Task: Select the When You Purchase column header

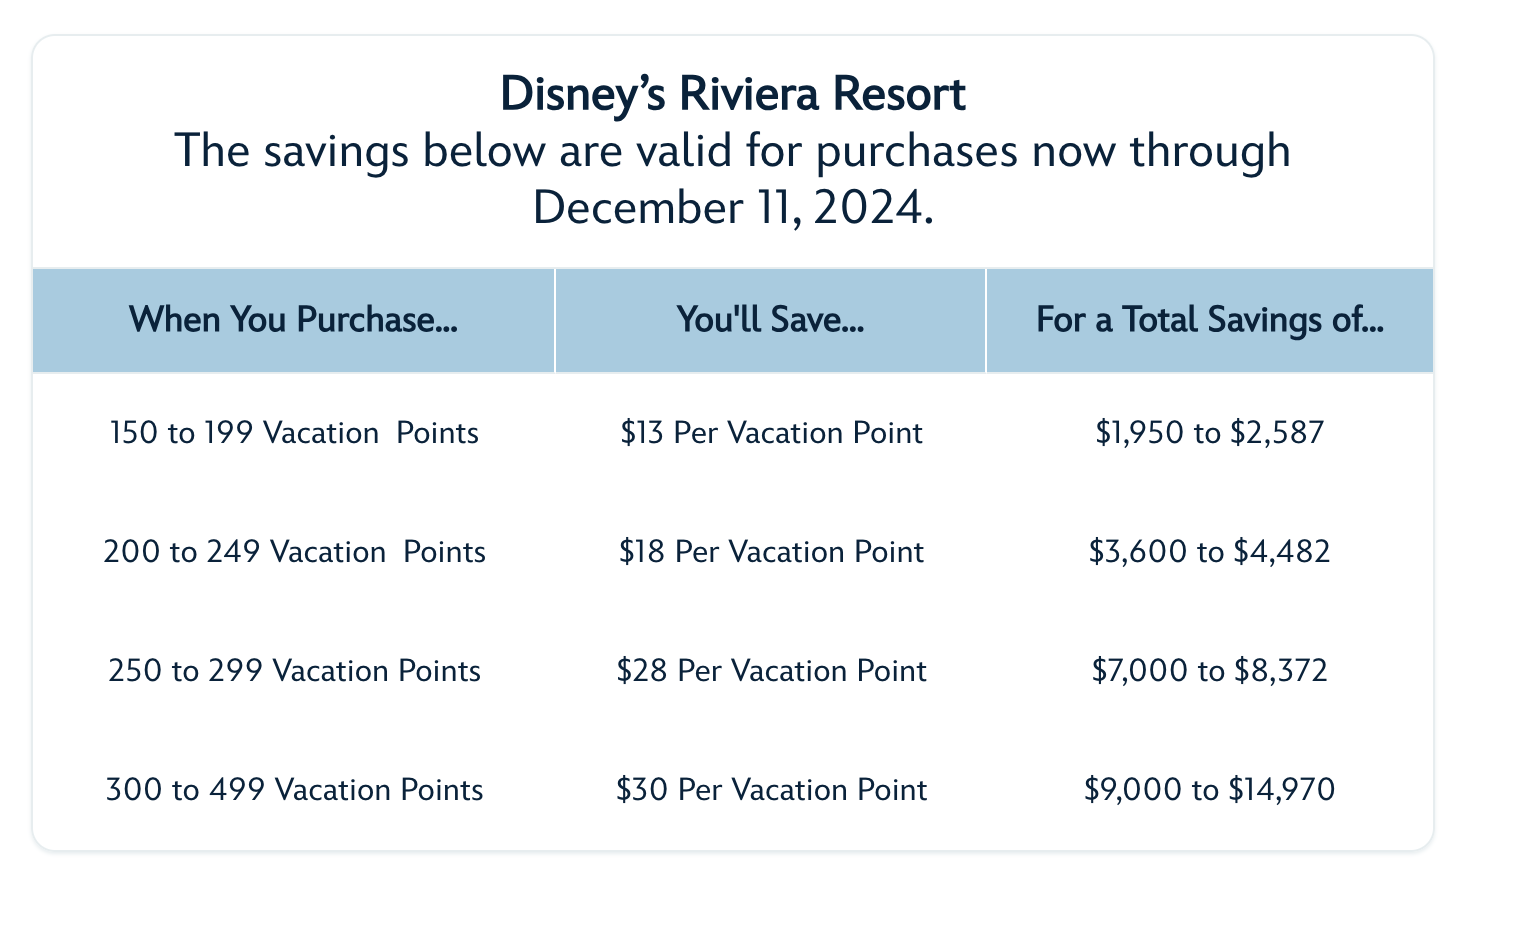Action: click(293, 320)
